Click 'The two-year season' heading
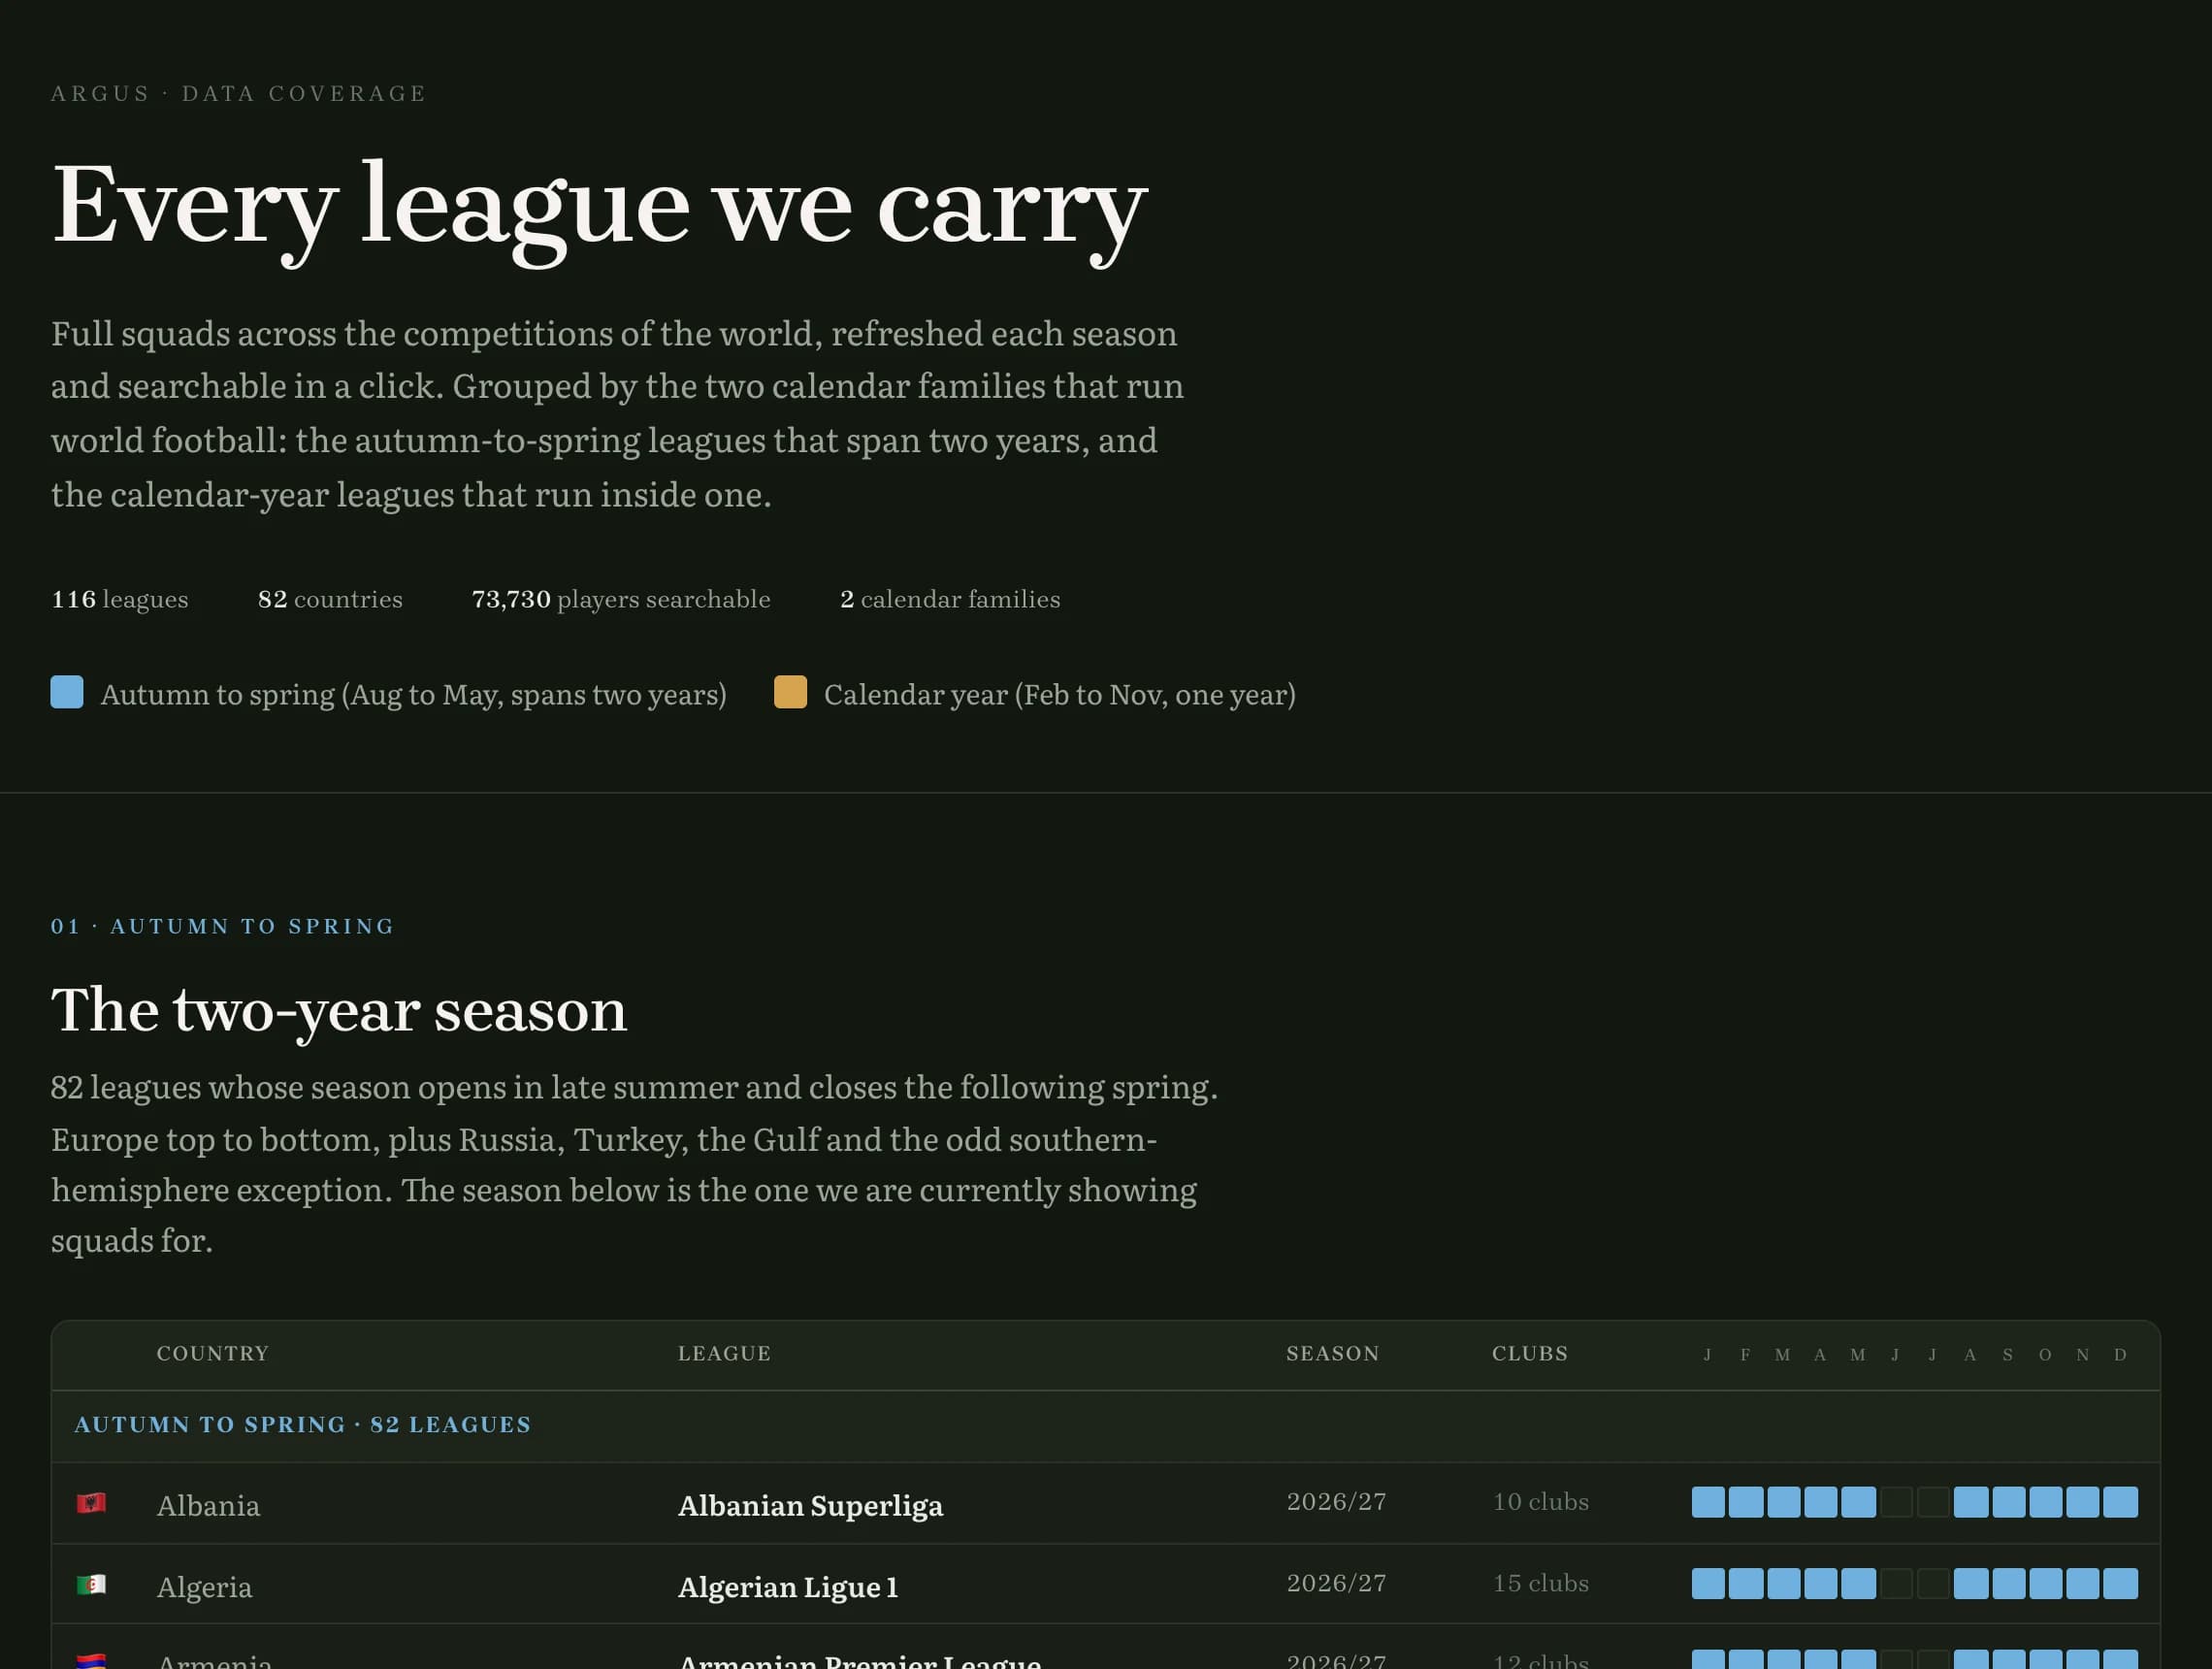Screen dimensions: 2212x1669 (339, 1011)
